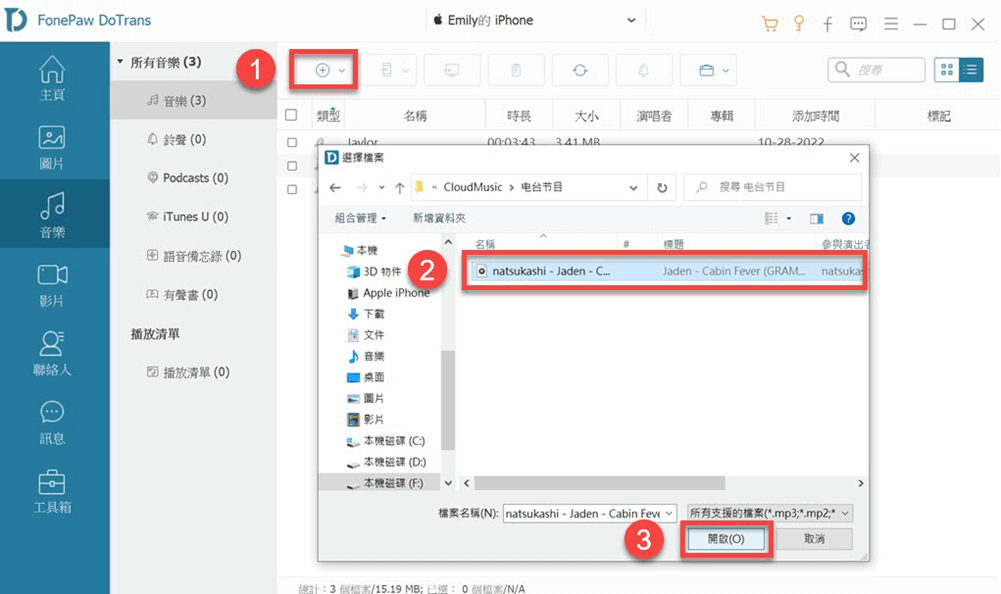Refresh the folder in file dialog
1001x594 pixels.
tap(662, 187)
